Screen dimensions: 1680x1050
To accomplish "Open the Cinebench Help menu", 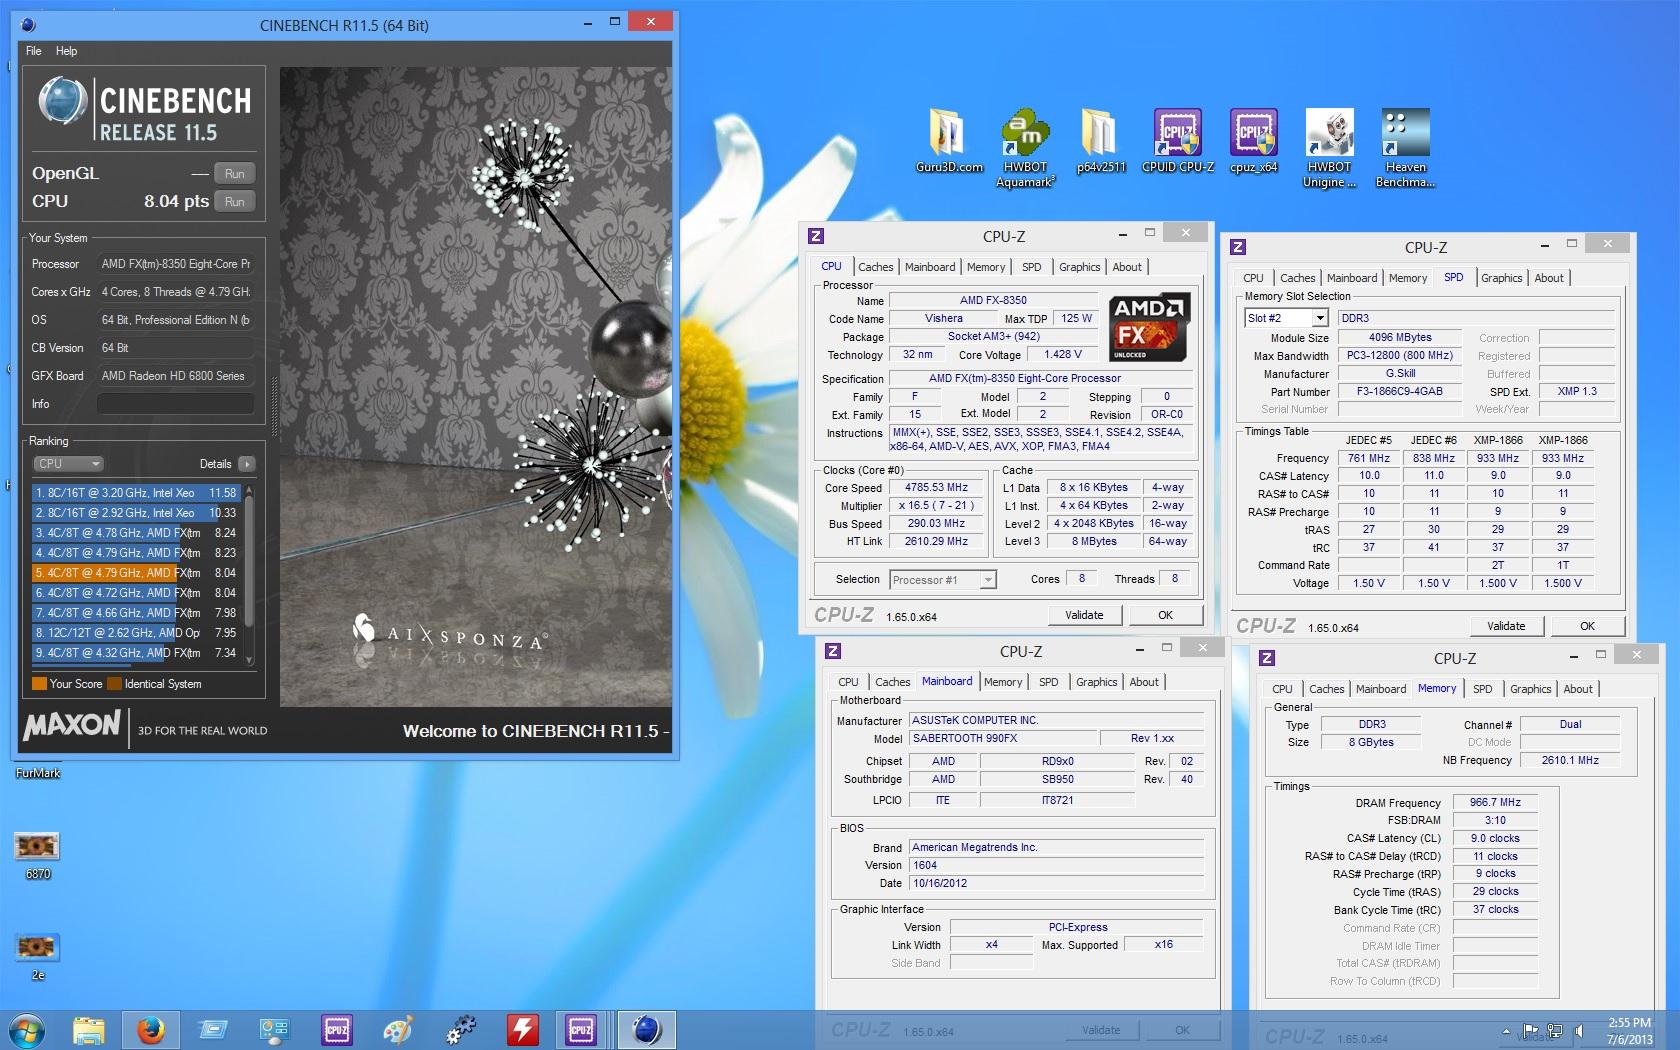I will click(x=66, y=51).
